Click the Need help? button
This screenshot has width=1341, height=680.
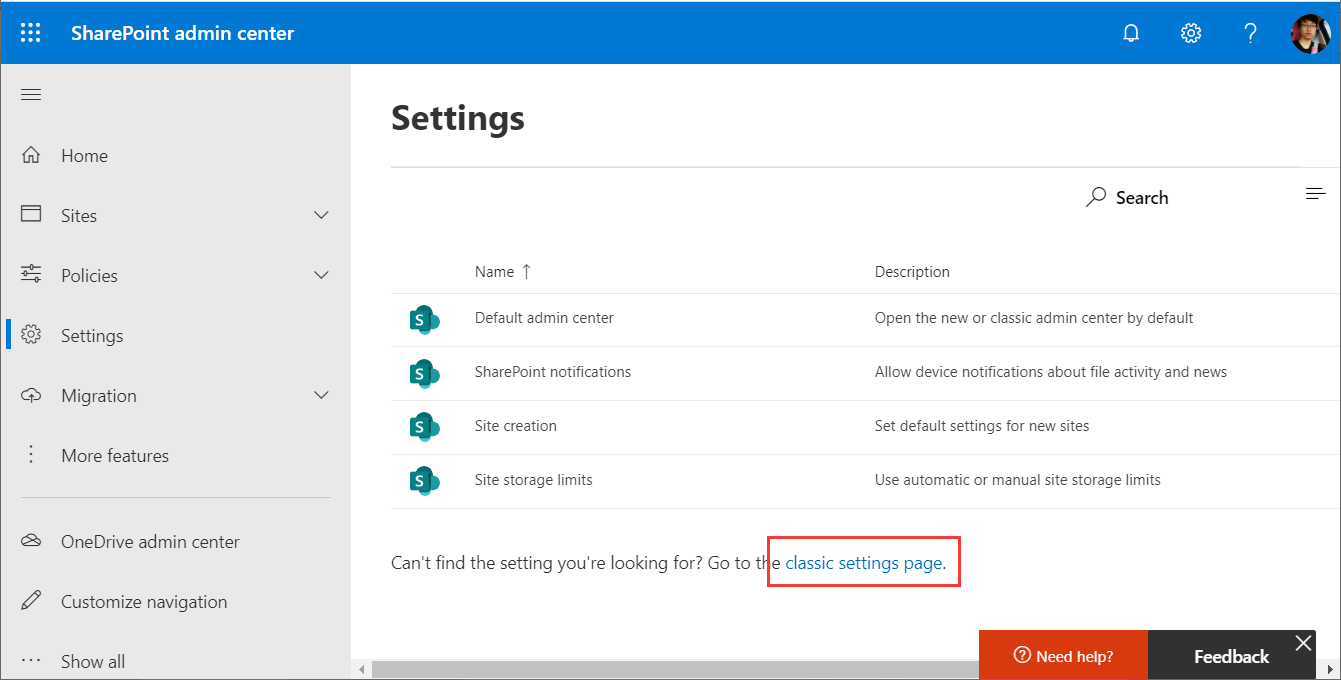(1063, 656)
